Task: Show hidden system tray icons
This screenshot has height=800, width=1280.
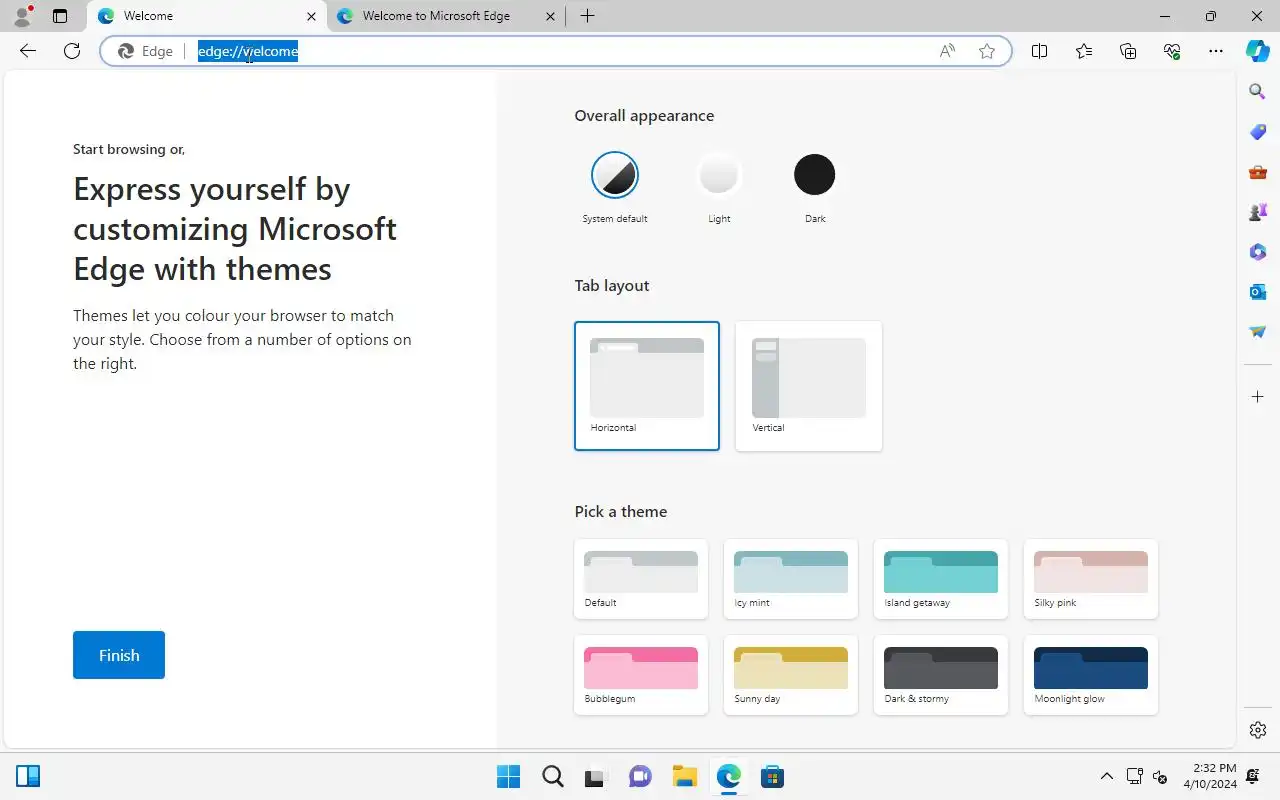Action: coord(1107,776)
